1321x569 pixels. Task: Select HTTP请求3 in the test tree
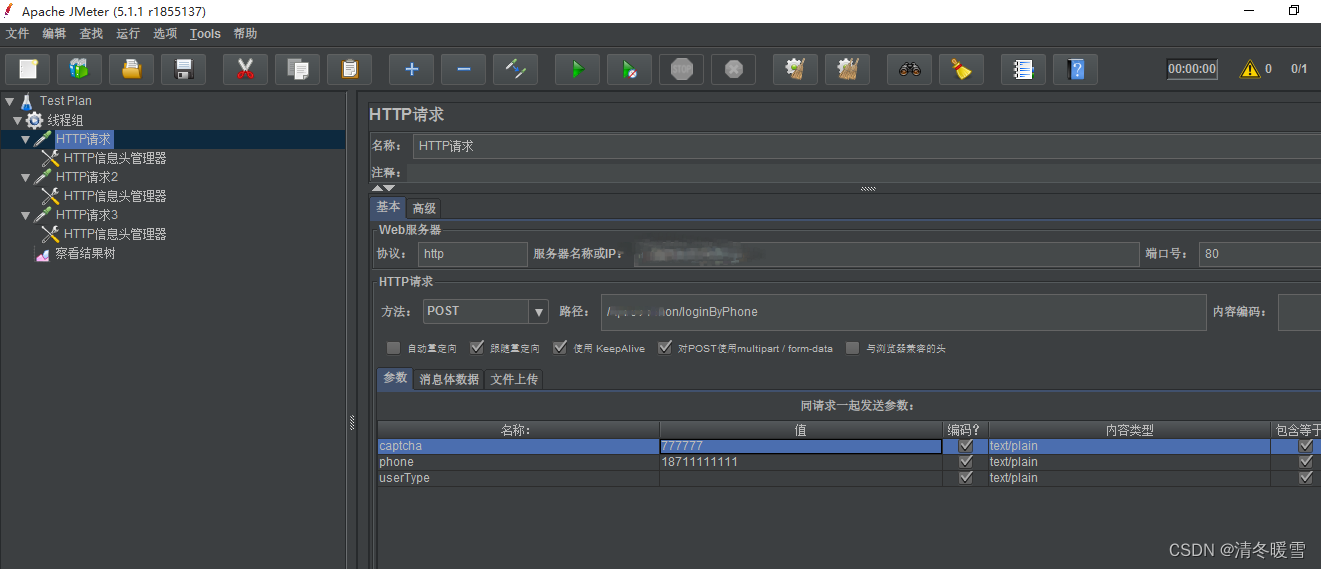coord(87,215)
